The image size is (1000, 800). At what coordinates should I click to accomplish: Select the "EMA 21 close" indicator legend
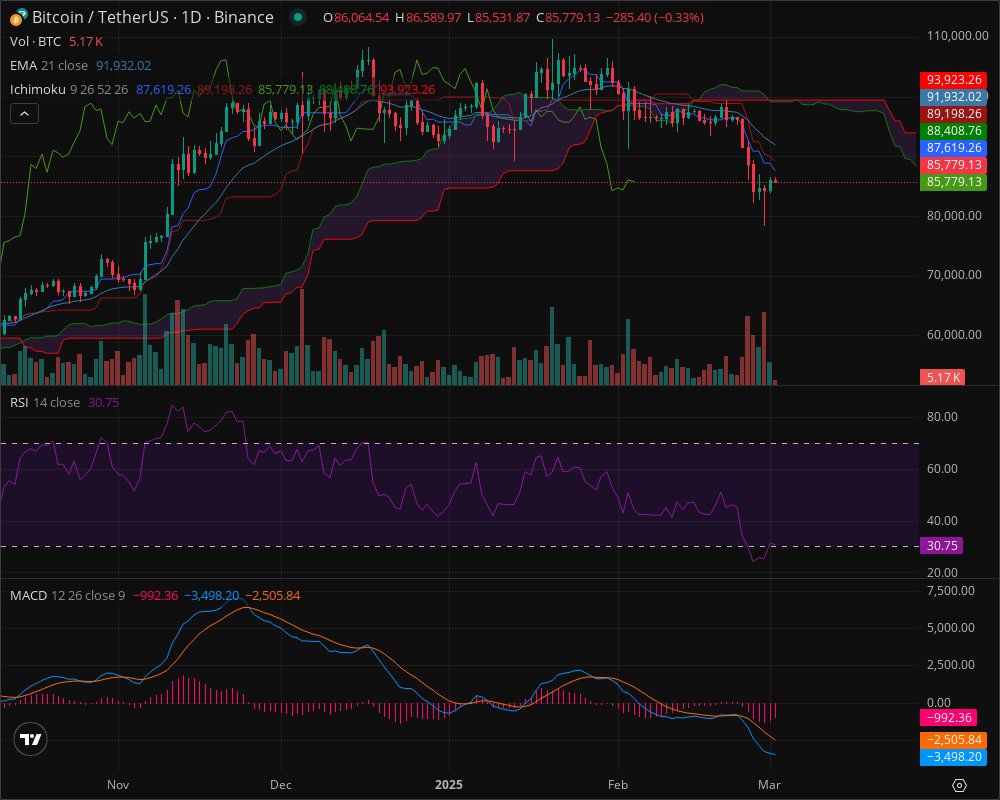point(50,64)
